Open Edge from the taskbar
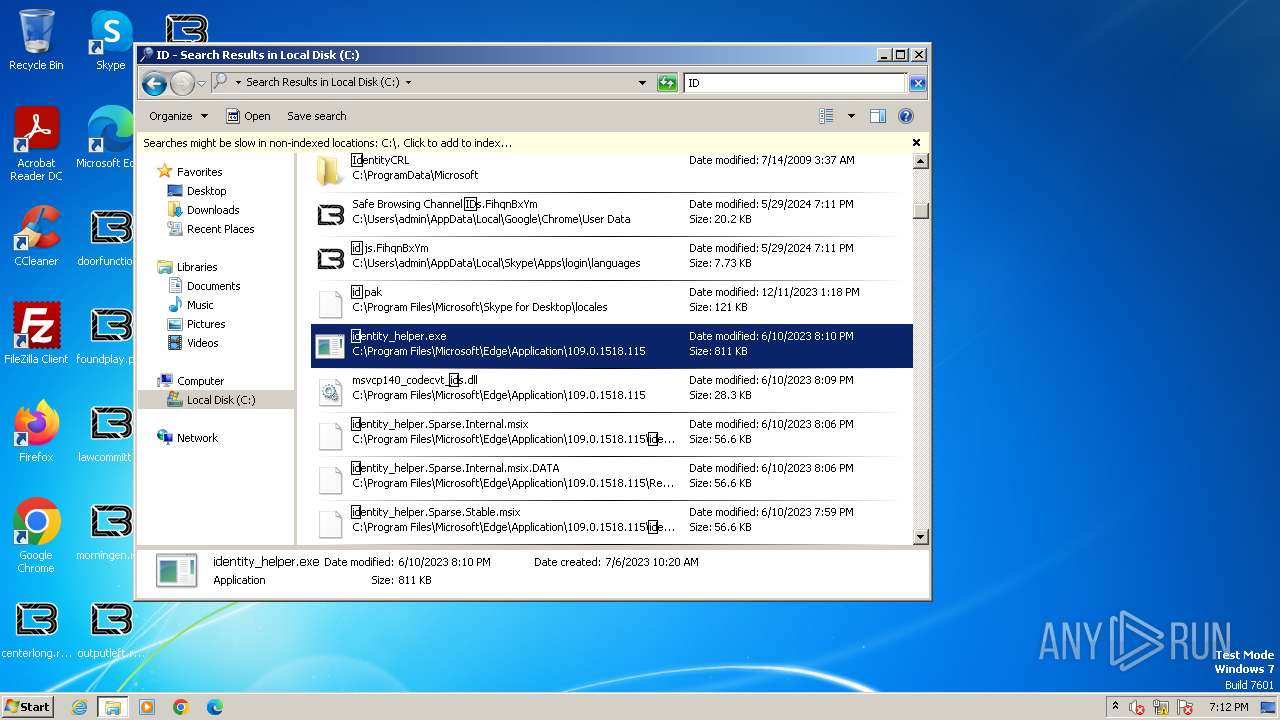This screenshot has width=1280, height=720. click(x=214, y=707)
